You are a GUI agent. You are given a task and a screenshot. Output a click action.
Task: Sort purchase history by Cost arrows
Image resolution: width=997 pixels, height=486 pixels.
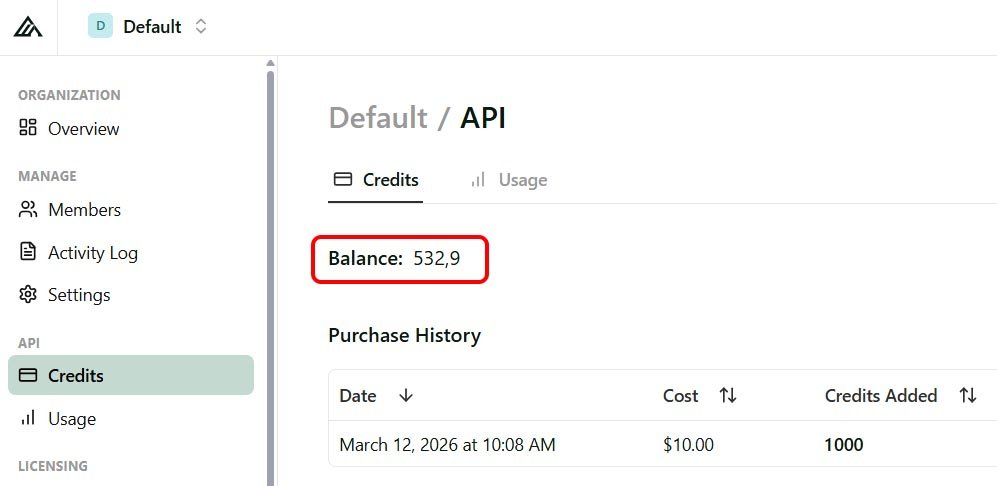(728, 396)
